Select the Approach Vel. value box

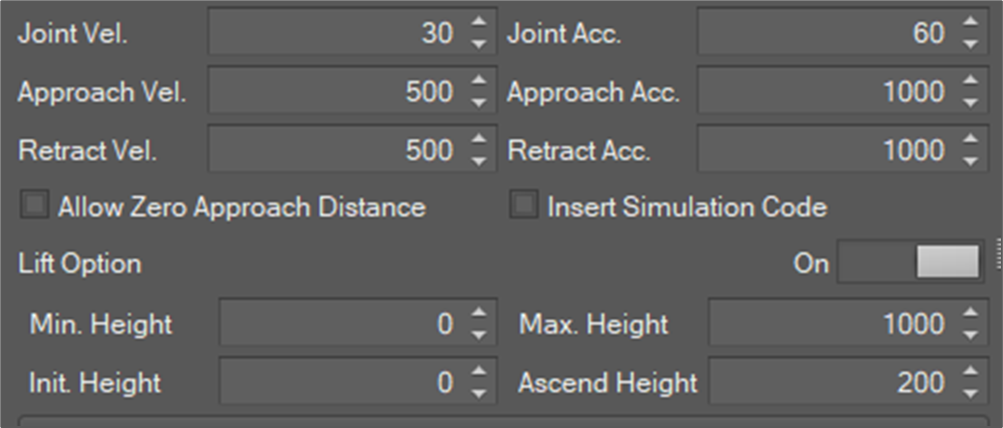[335, 92]
